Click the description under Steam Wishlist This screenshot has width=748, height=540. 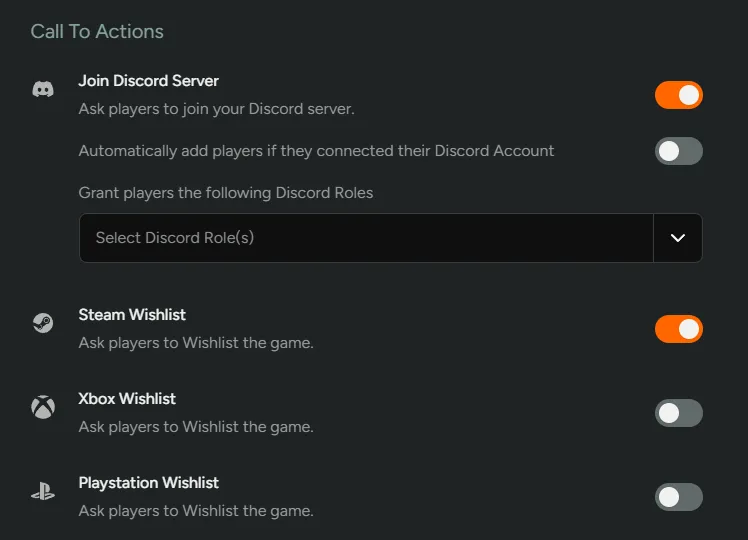(x=196, y=342)
